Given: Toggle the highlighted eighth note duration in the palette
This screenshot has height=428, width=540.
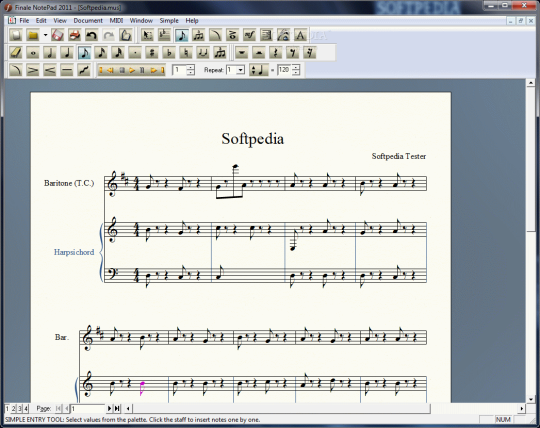Looking at the screenshot, I should 84,53.
